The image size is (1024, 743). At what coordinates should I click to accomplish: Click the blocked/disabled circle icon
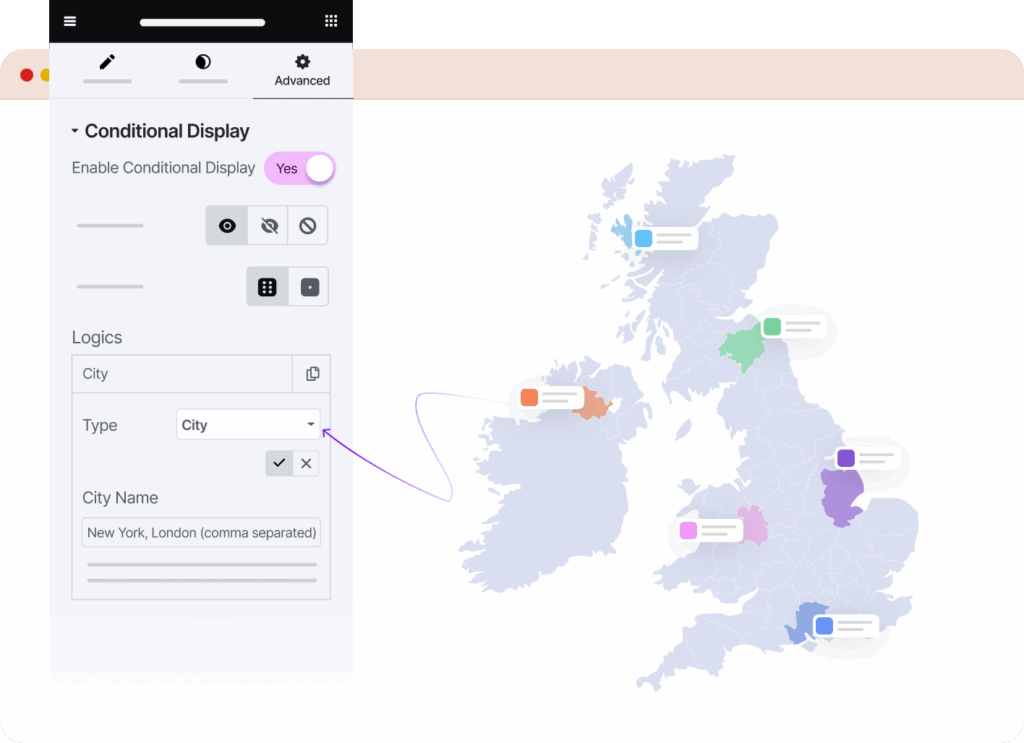[x=307, y=225]
